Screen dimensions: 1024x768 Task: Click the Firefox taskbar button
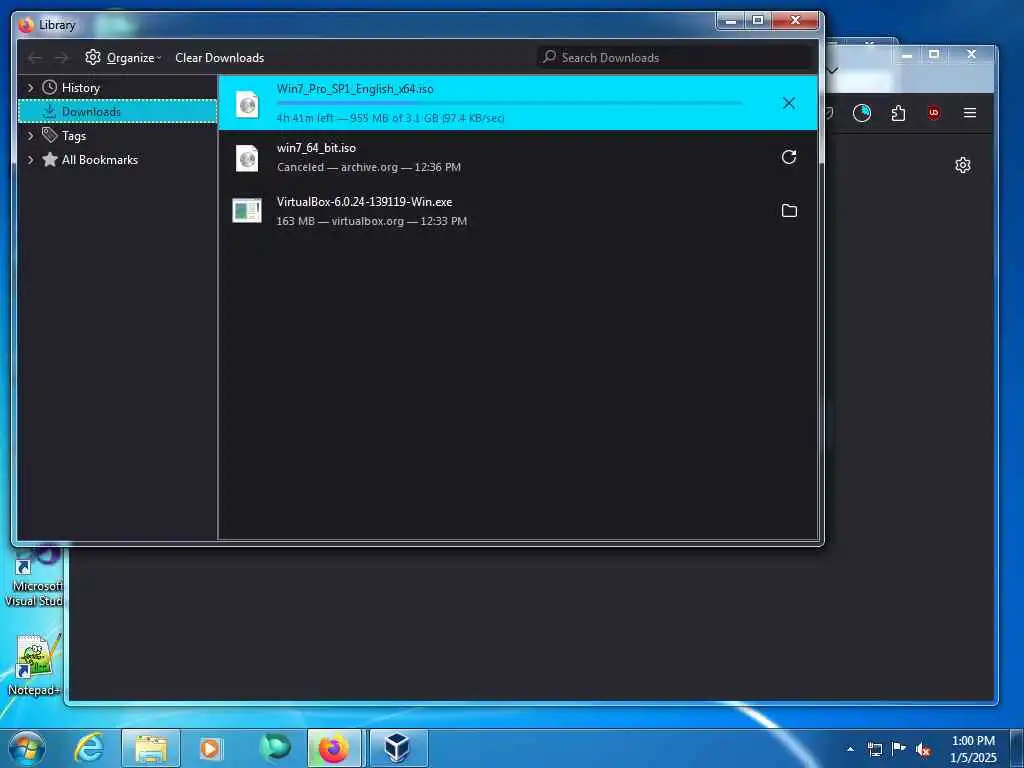tap(334, 748)
